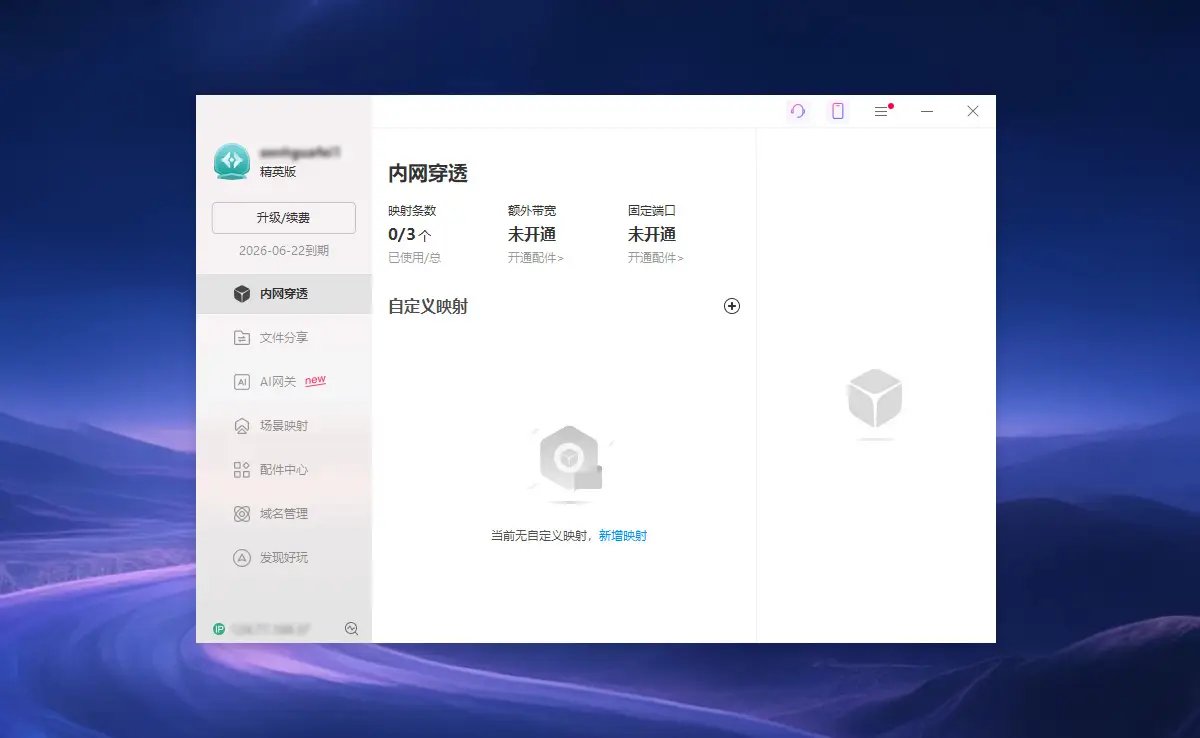Click the green IP badge icon
This screenshot has height=738, width=1200.
[x=216, y=628]
